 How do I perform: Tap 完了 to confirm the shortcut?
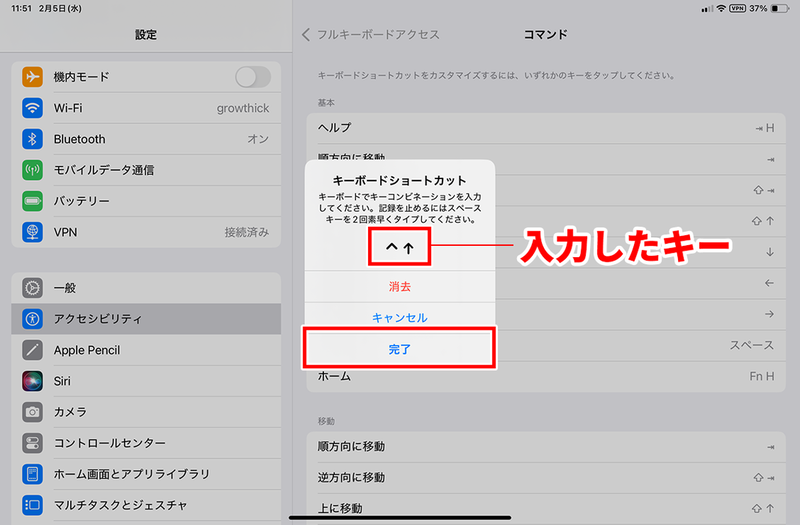[399, 349]
